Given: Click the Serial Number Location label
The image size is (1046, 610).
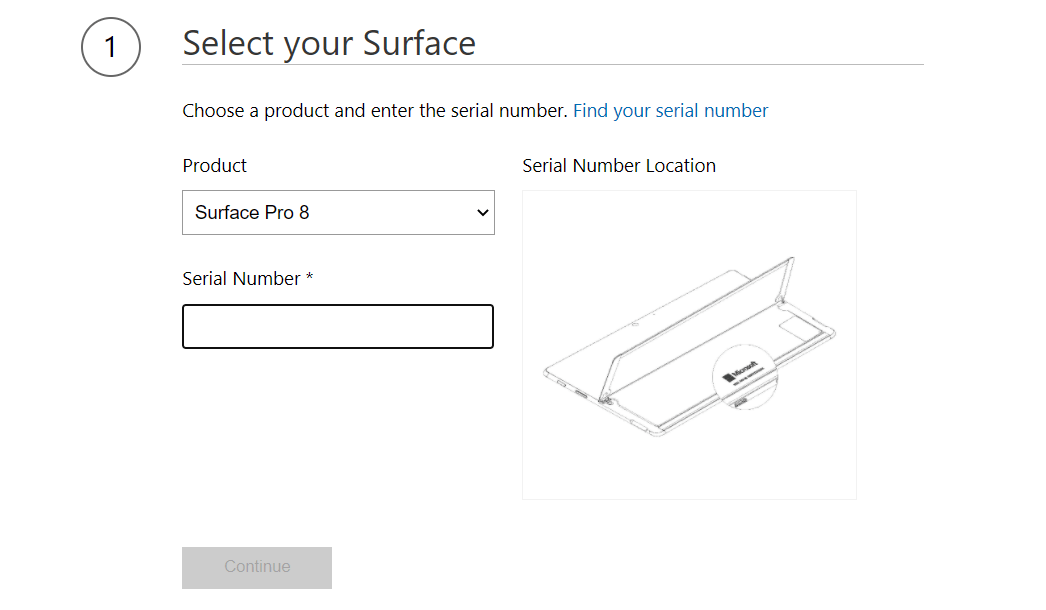Looking at the screenshot, I should [619, 166].
